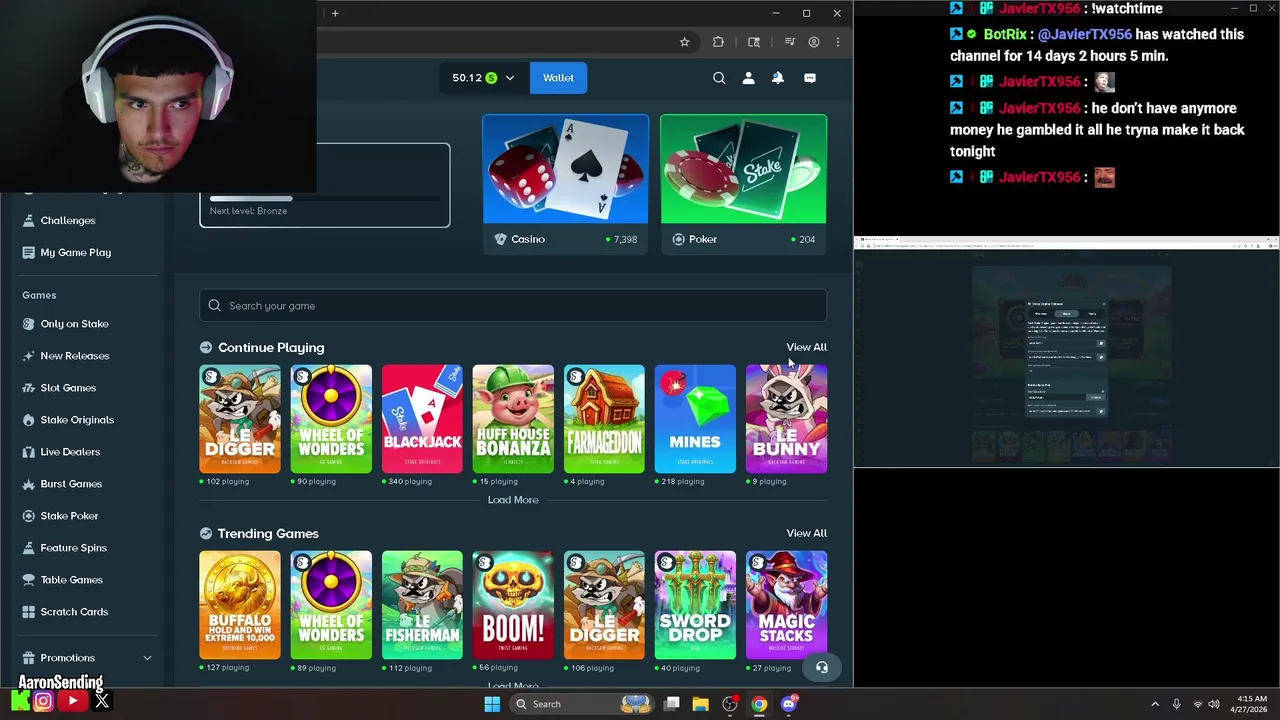The image size is (1280, 720).
Task: Click the Next level: Bronze progress bar
Action: pyautogui.click(x=325, y=199)
